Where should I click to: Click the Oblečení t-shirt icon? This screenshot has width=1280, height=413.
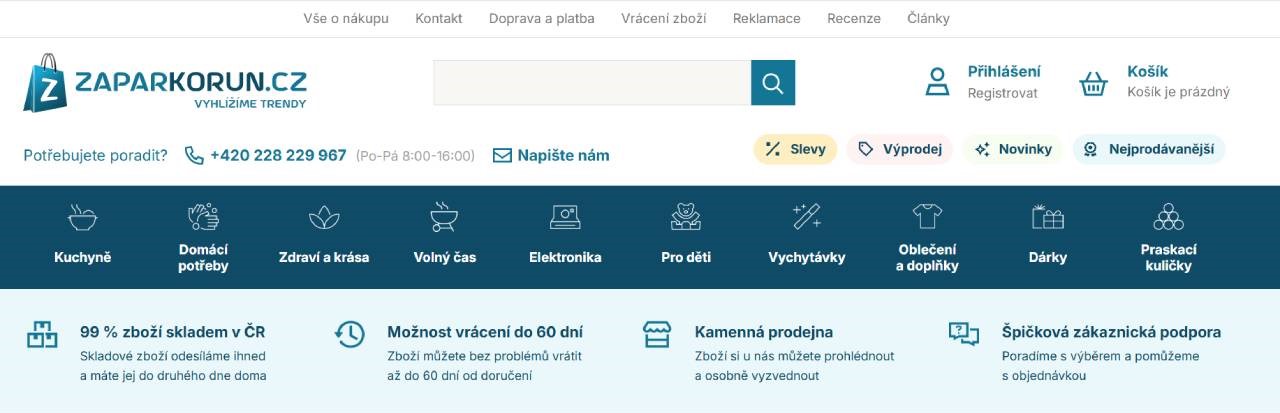(927, 216)
